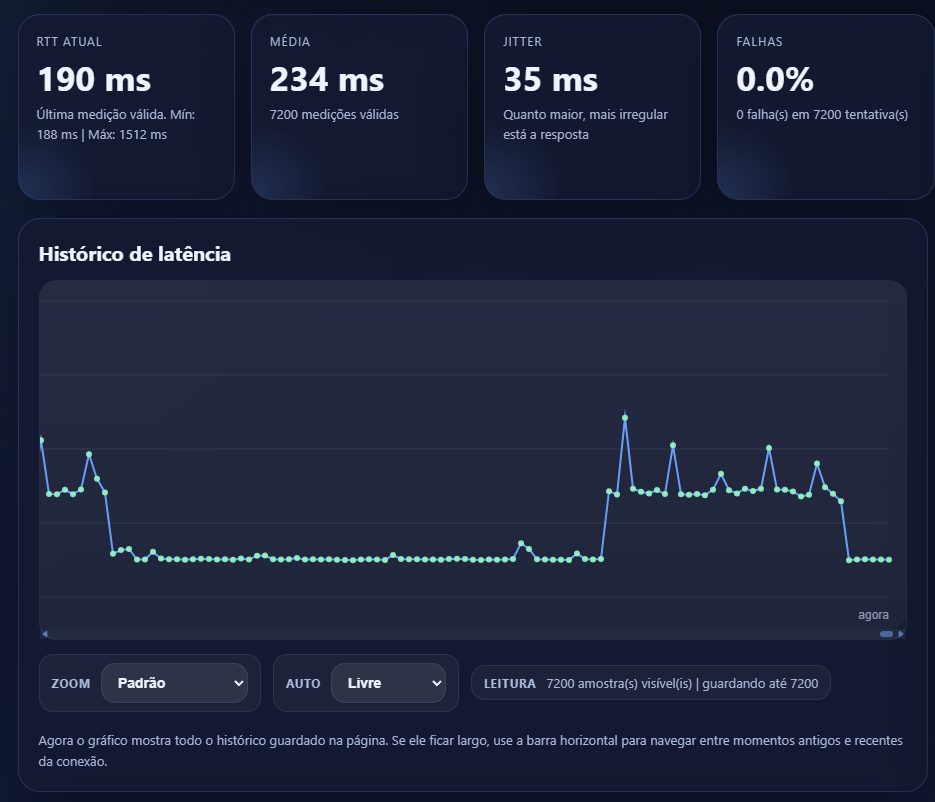Select the RTT ATUAL stat card
Viewport: 935px width, 802px height.
[126, 105]
